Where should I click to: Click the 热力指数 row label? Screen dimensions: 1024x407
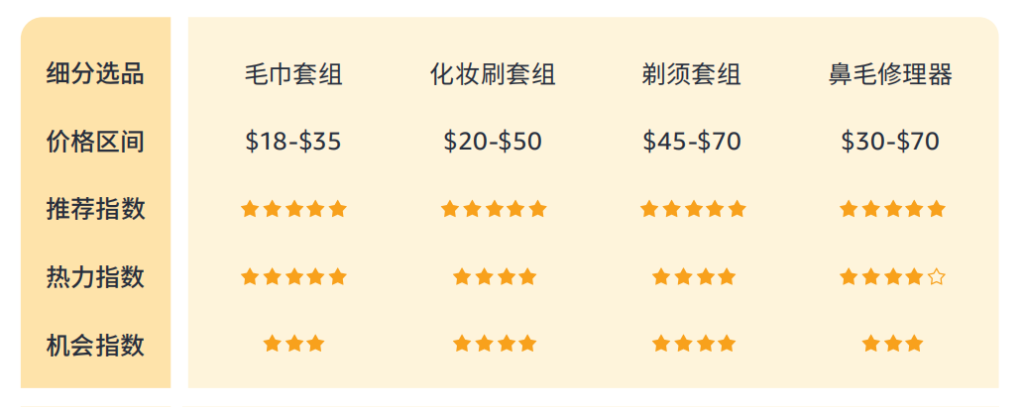(95, 277)
